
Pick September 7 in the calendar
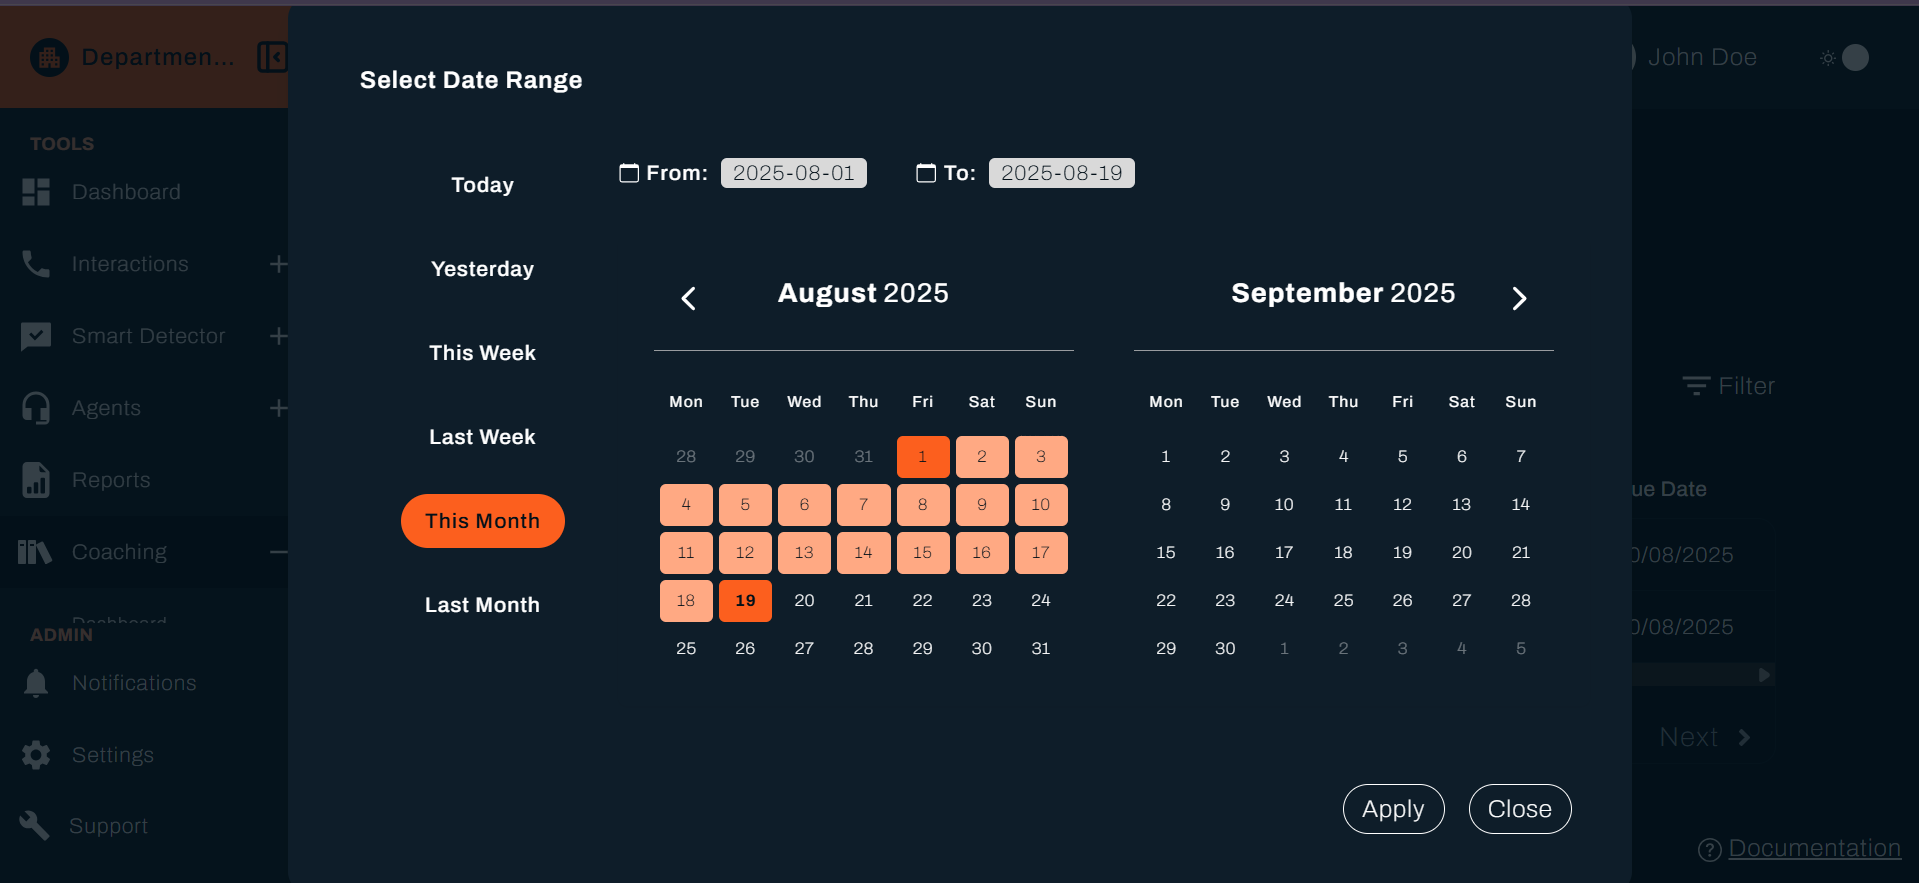coord(1521,457)
